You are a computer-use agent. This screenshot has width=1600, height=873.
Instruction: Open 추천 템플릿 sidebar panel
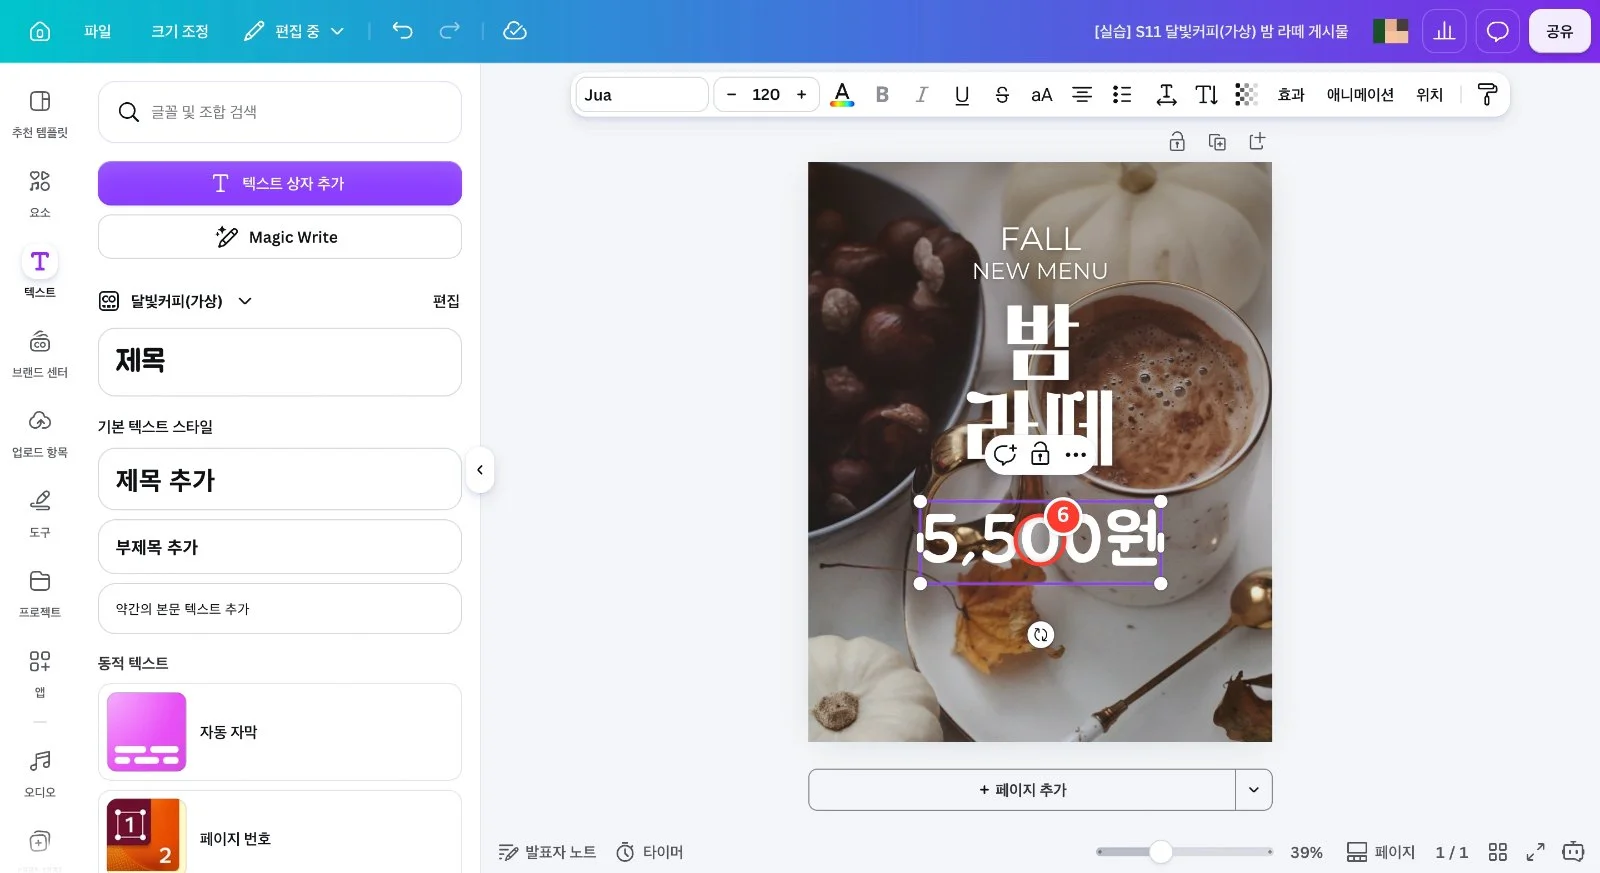pyautogui.click(x=40, y=113)
